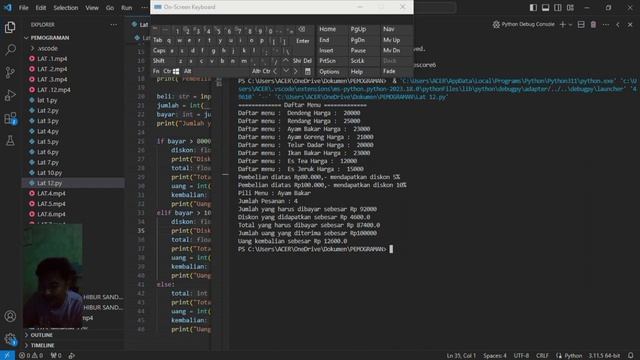The width and height of the screenshot is (640, 360).
Task: Click Fade key on On-Screen Keyboard
Action: point(389,71)
